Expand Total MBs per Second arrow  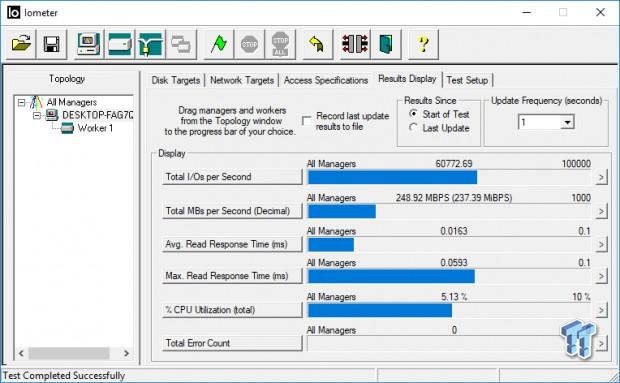pos(601,211)
